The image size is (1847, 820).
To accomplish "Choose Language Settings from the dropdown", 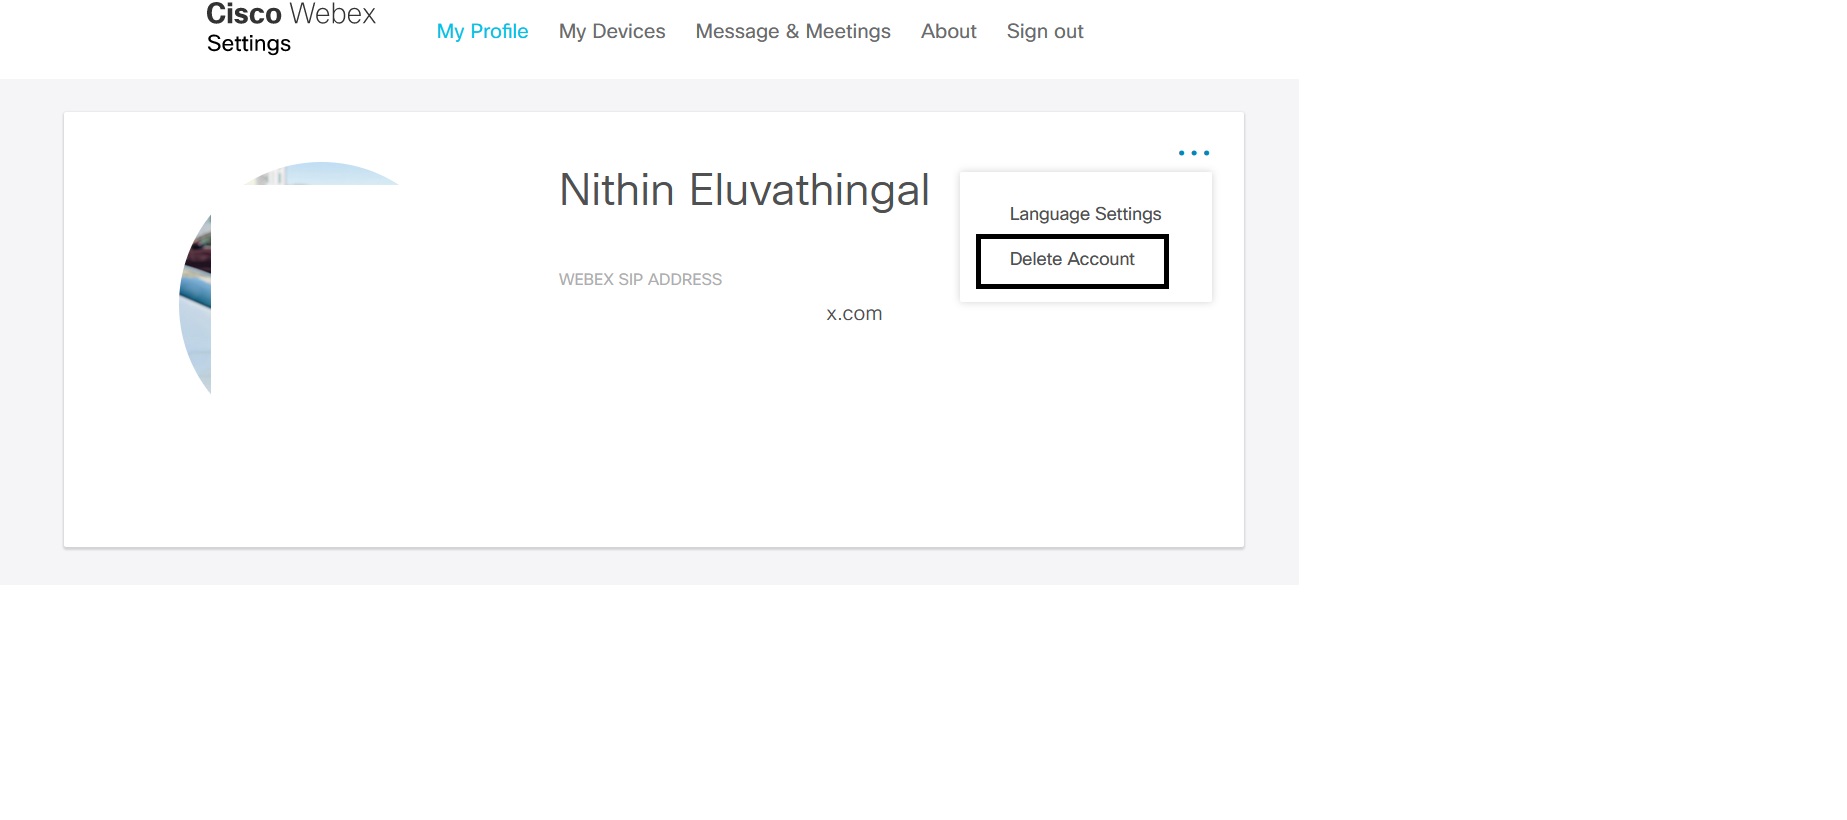I will (1085, 214).
